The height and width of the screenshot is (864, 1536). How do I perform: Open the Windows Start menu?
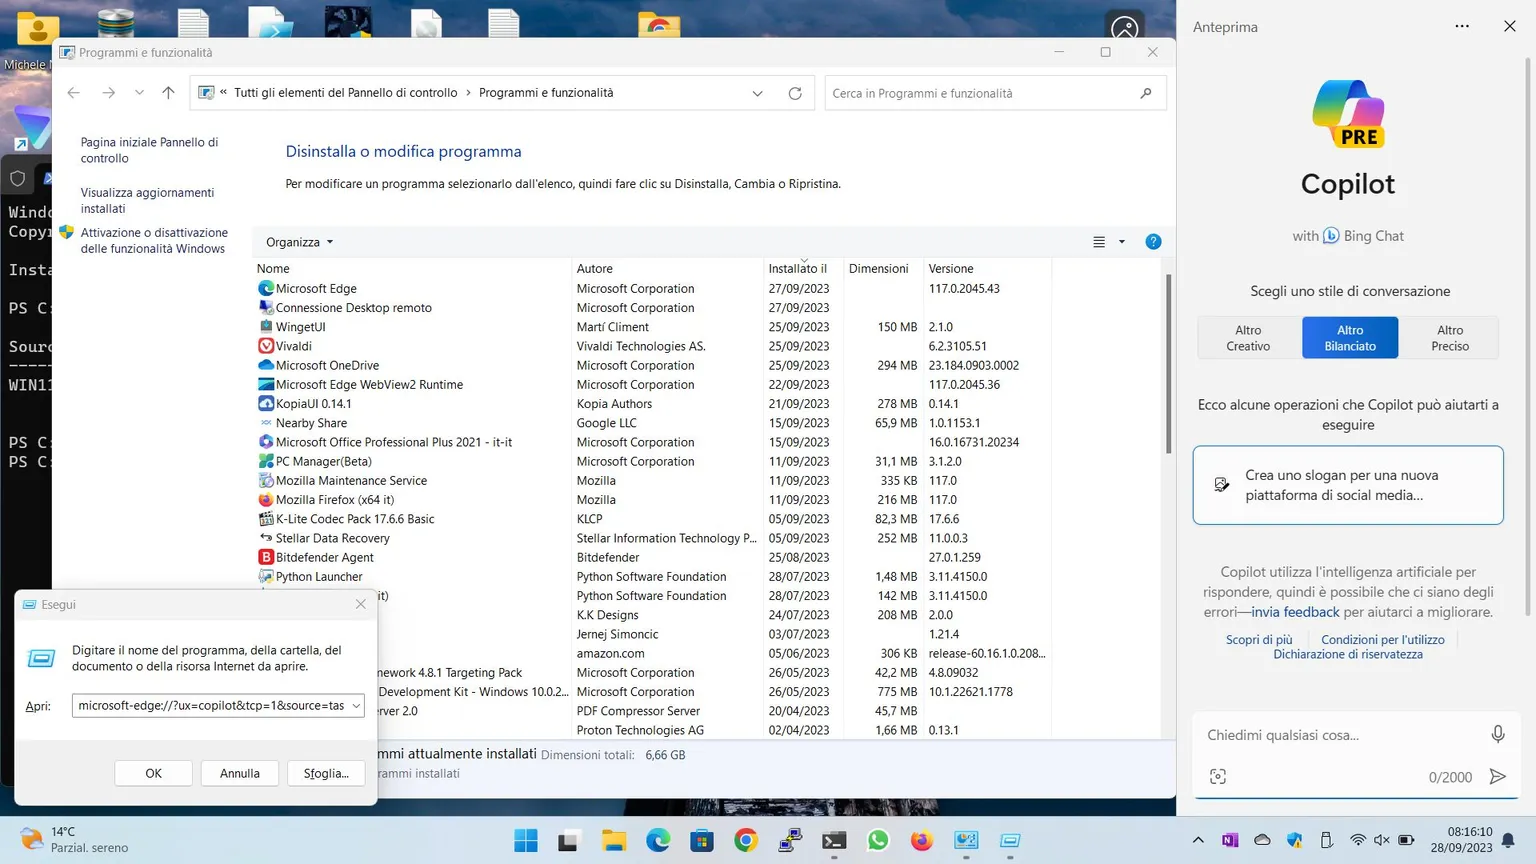pyautogui.click(x=525, y=841)
